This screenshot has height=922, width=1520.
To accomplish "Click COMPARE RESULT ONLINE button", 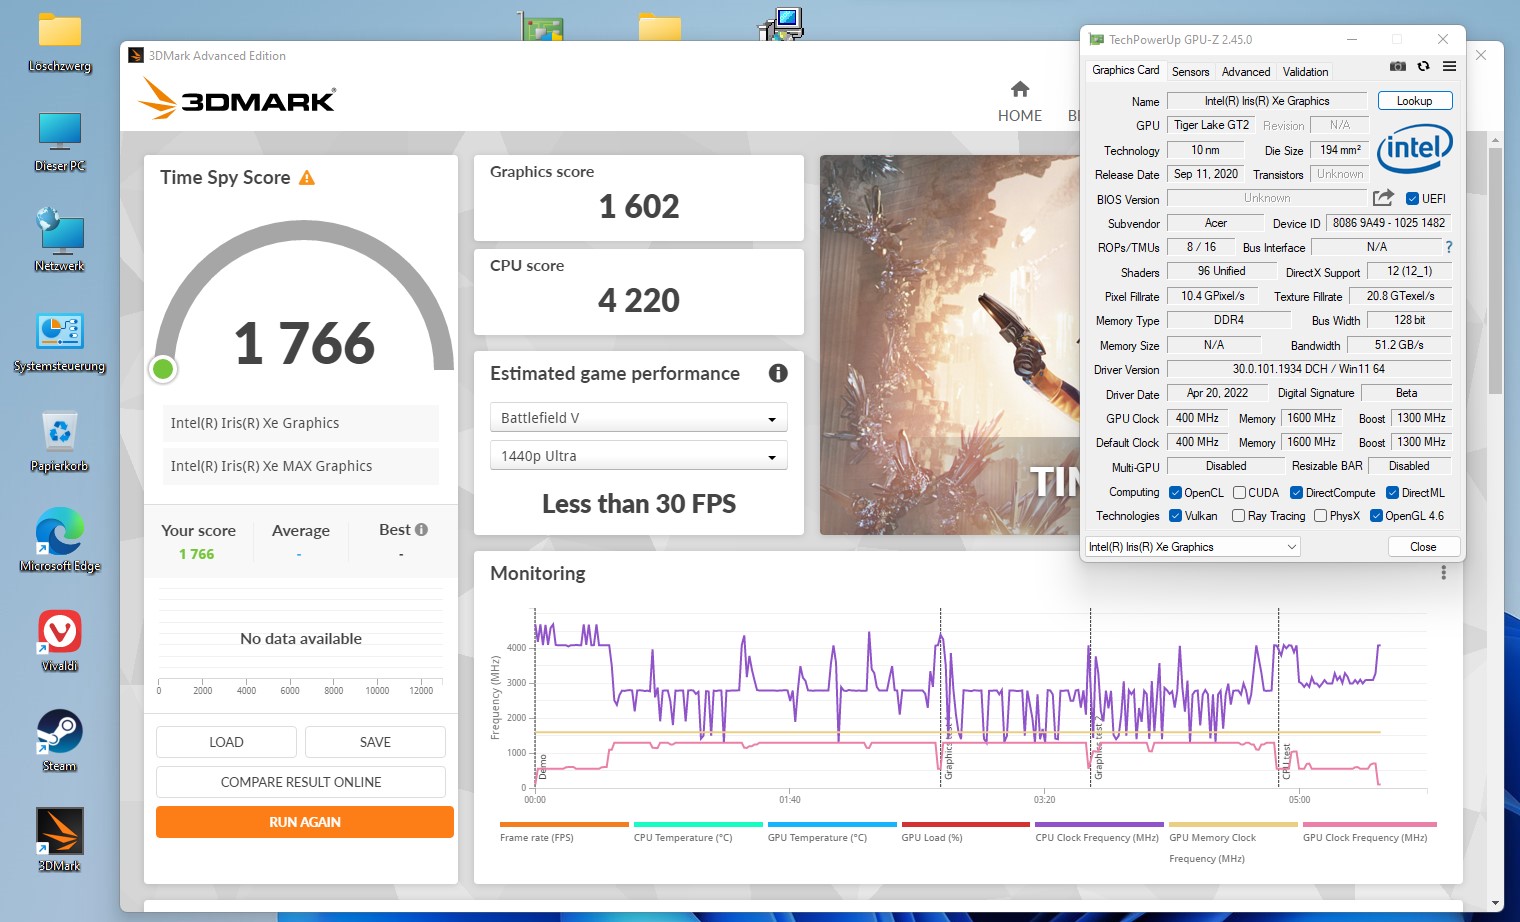I will click(x=301, y=782).
